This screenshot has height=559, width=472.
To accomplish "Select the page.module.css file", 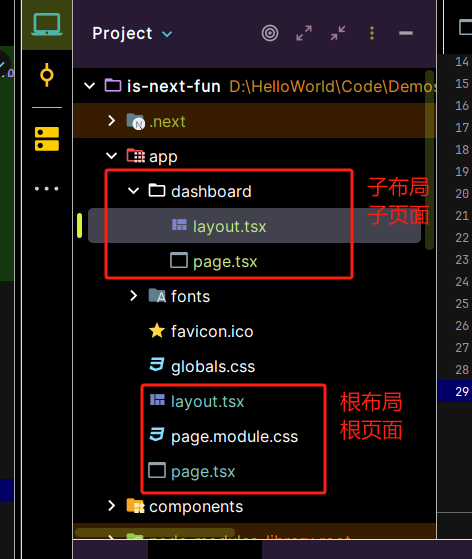I will (x=224, y=436).
